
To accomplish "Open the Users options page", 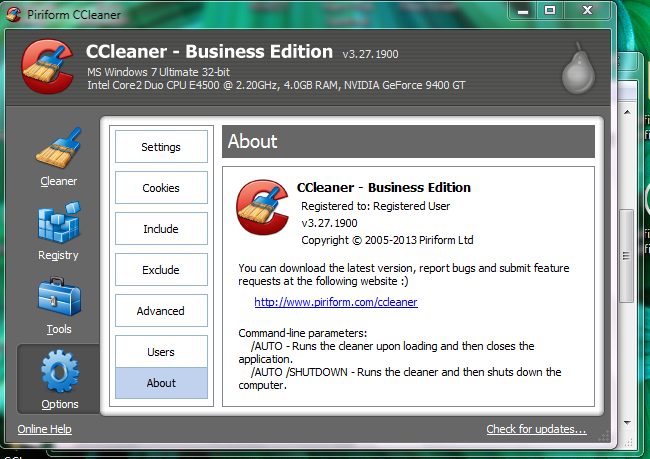I will pyautogui.click(x=161, y=352).
